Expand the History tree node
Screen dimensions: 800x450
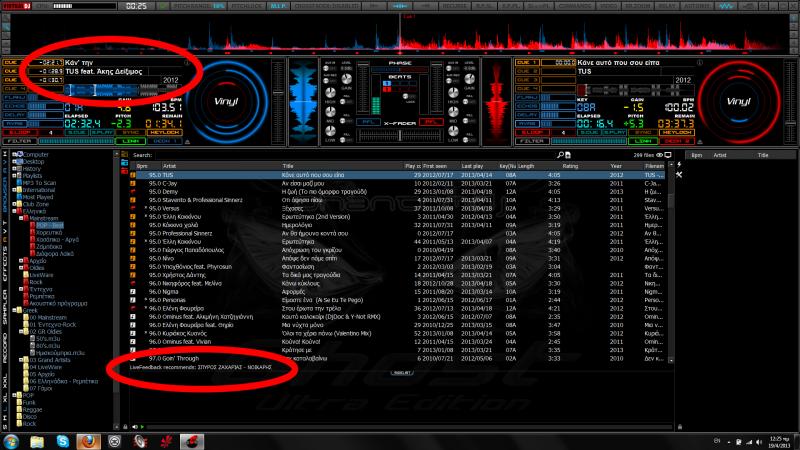click(14, 168)
